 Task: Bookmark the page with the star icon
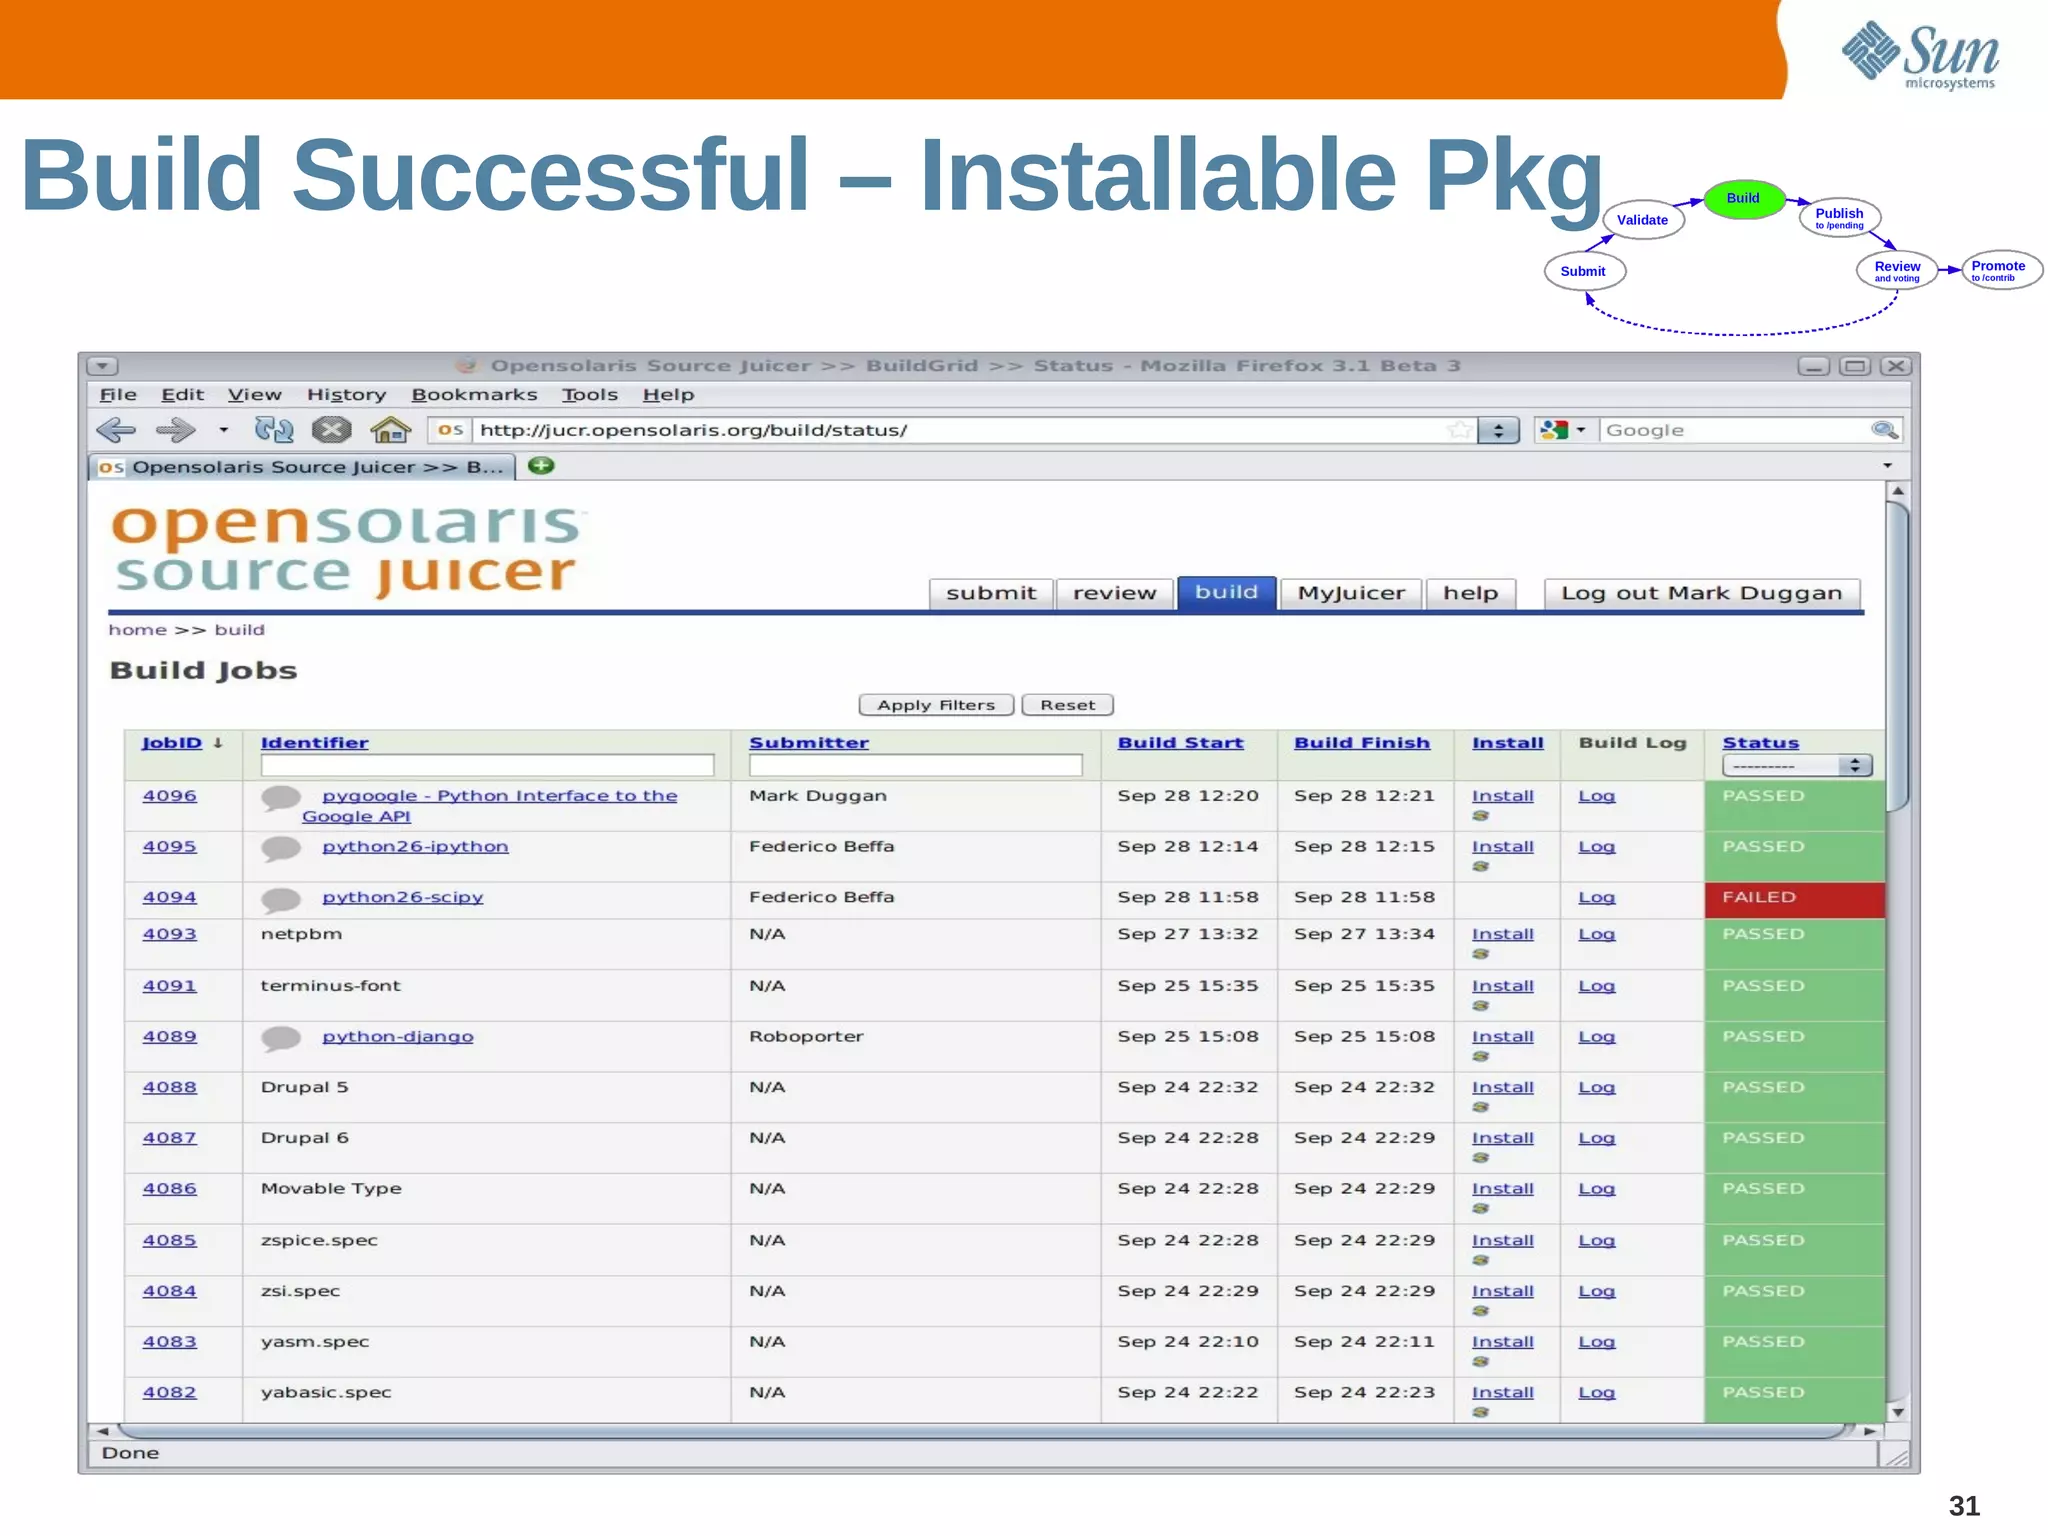tap(1459, 430)
